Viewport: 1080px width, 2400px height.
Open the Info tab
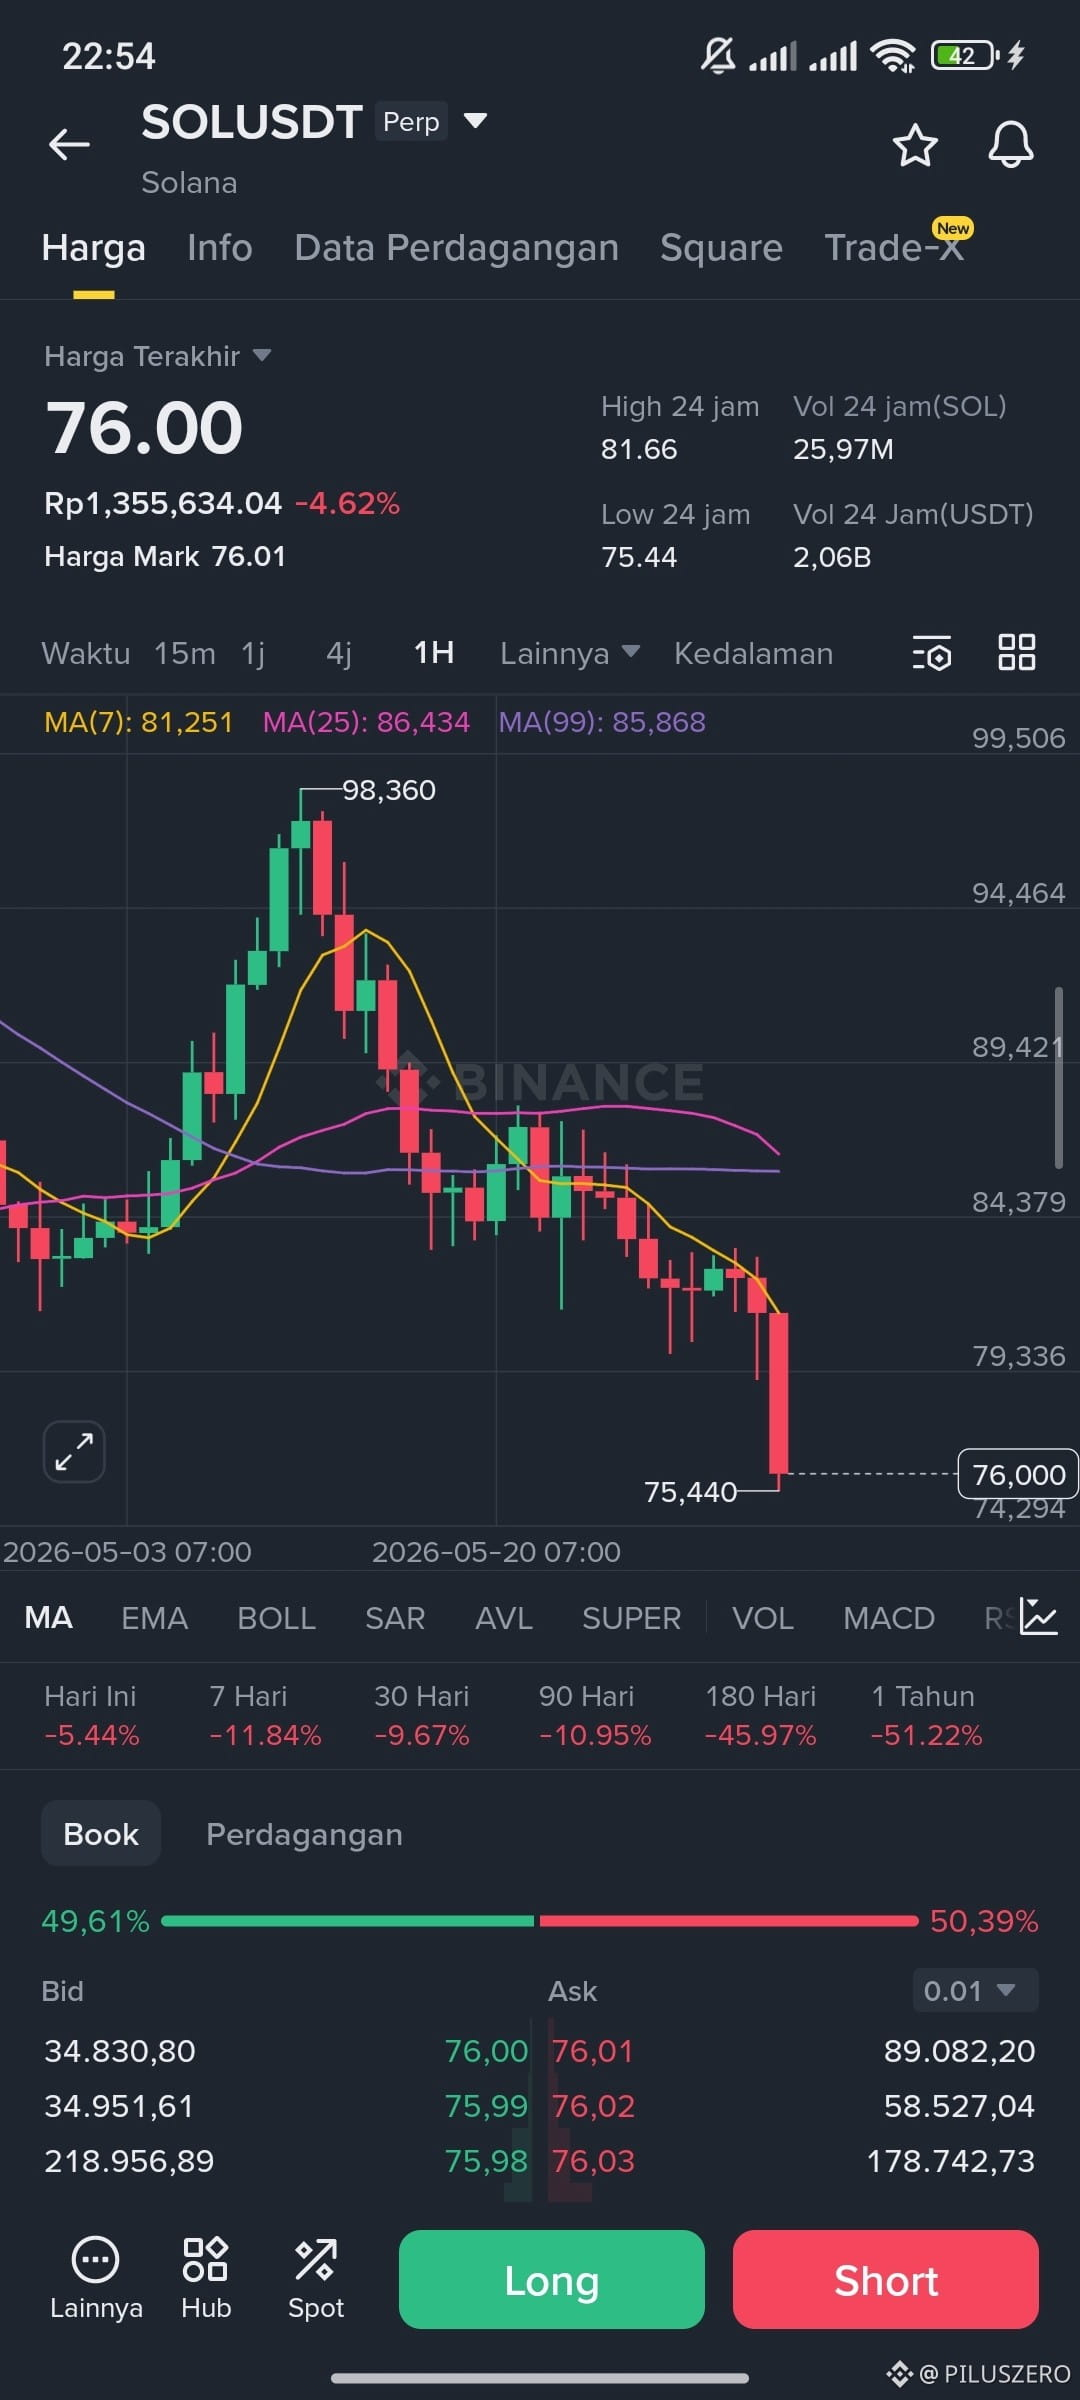coord(220,248)
